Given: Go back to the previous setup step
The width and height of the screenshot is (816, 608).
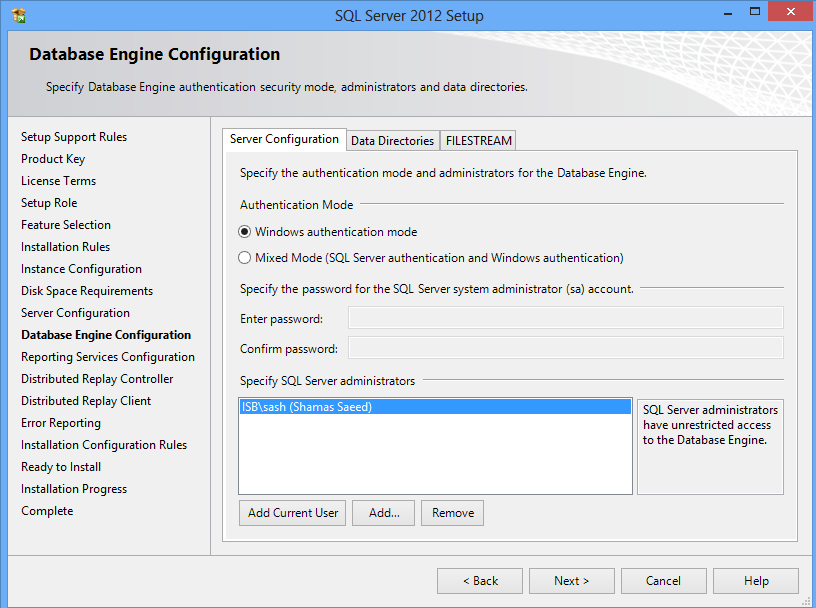Looking at the screenshot, I should [479, 580].
